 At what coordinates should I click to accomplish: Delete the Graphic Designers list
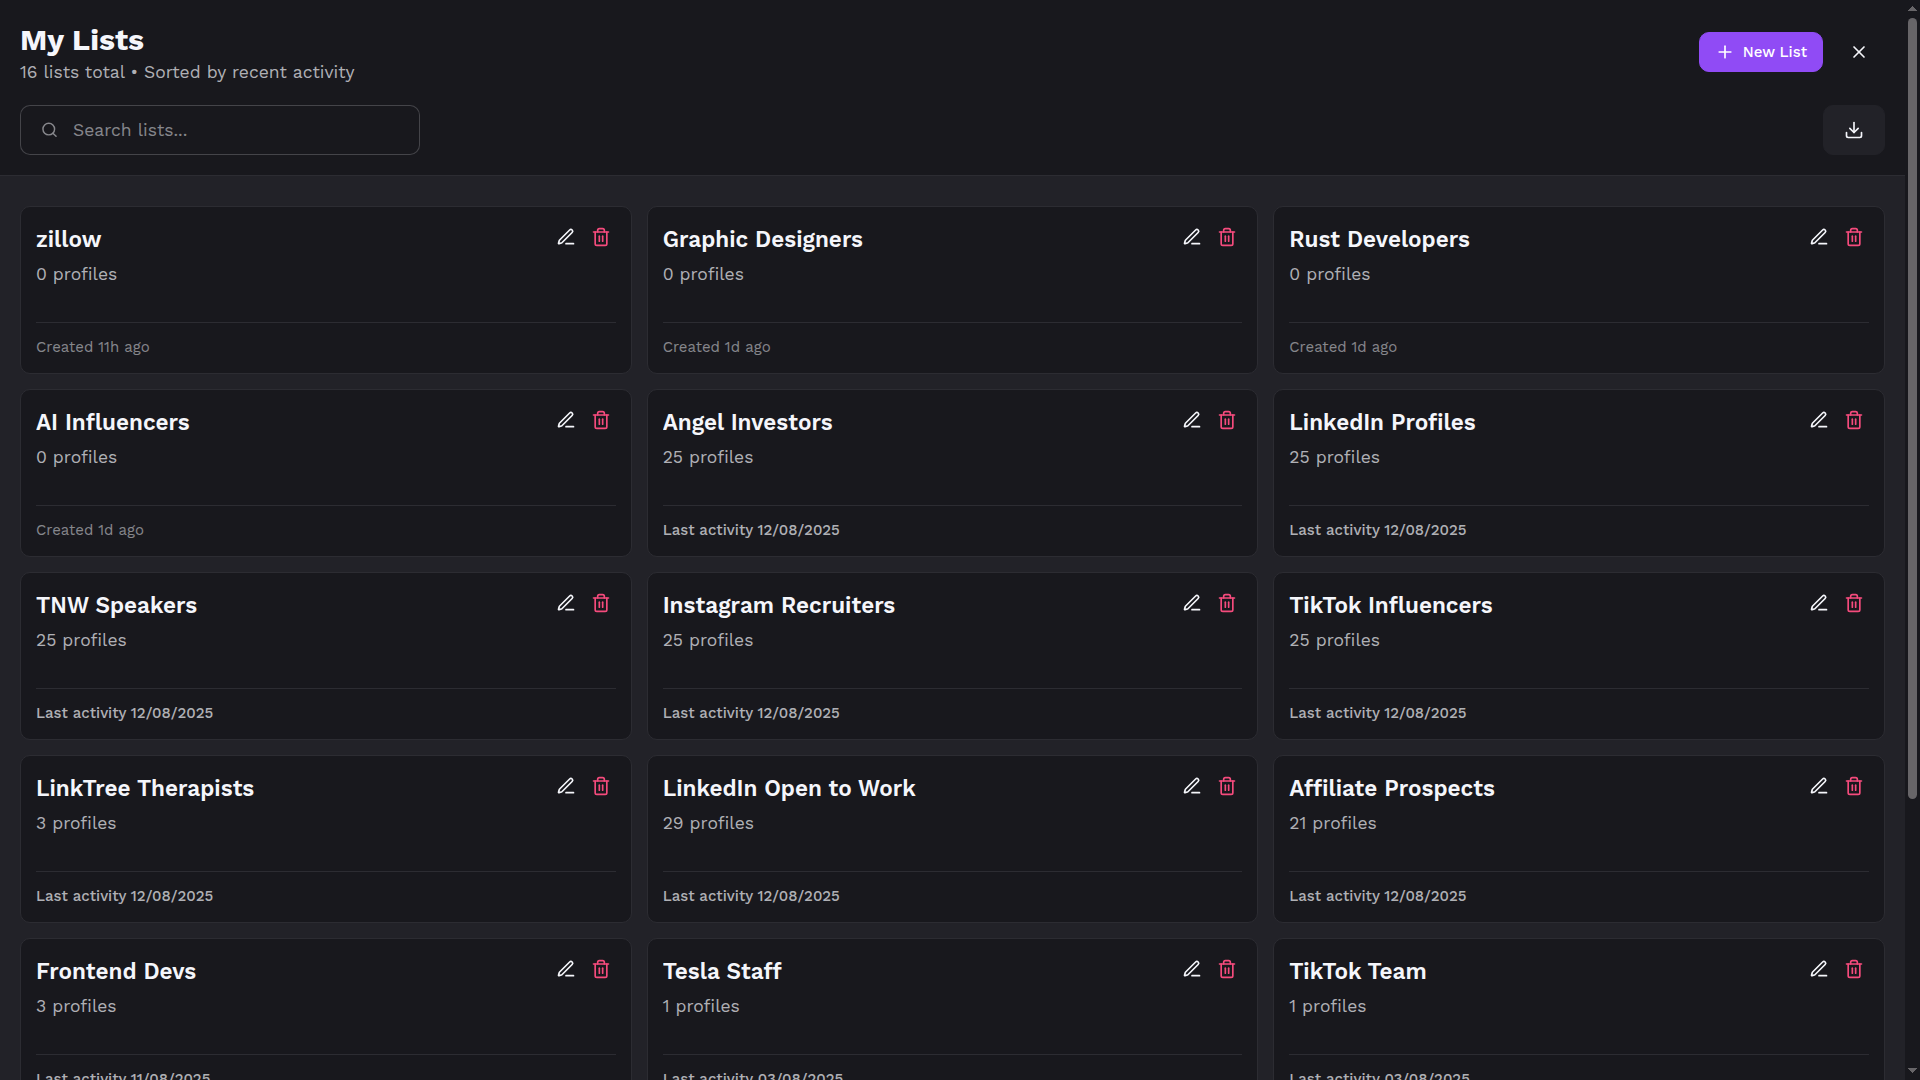pos(1227,237)
